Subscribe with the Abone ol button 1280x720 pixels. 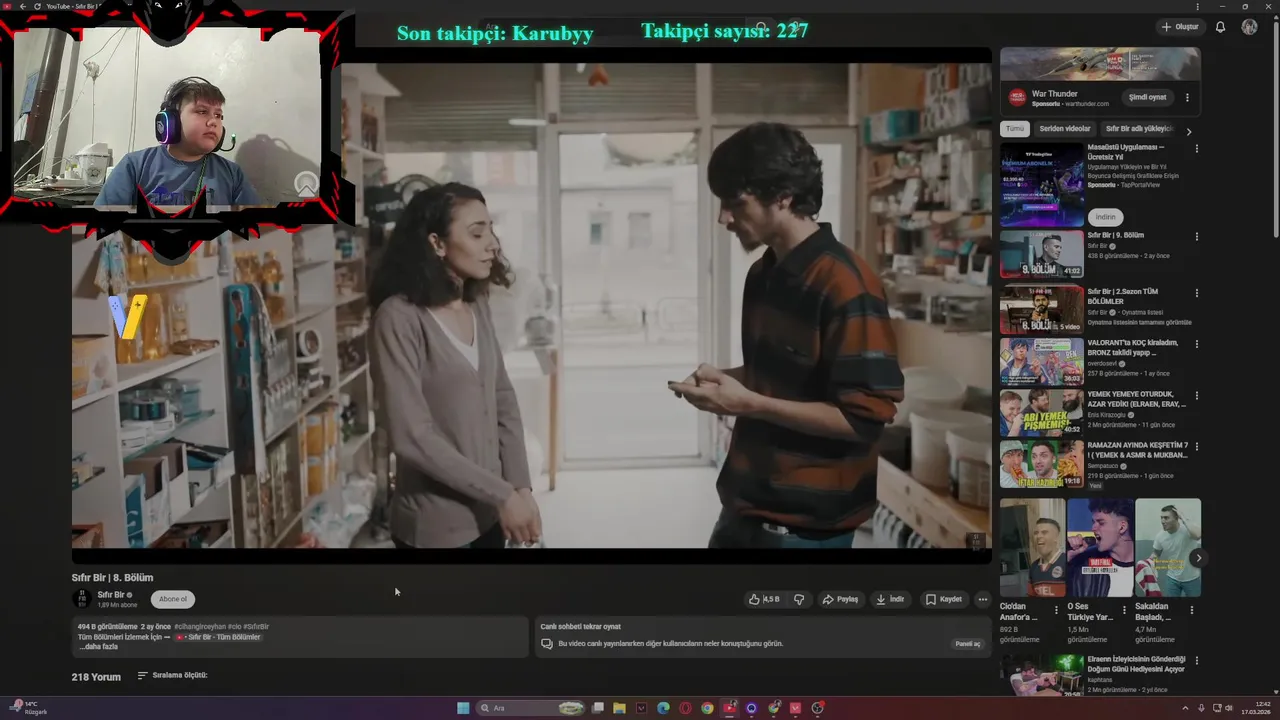[173, 599]
